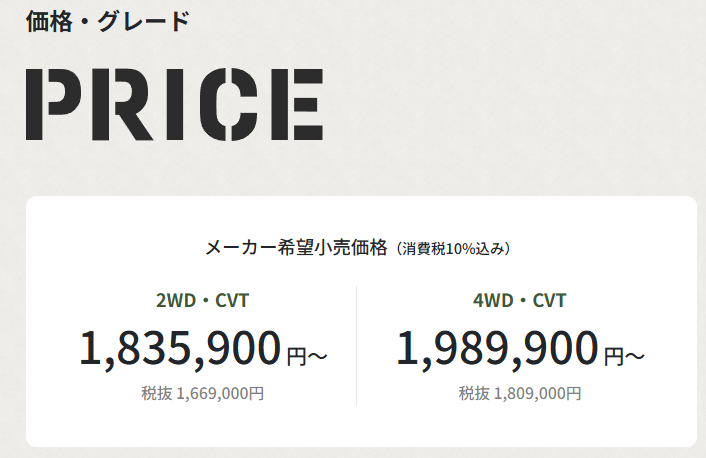Click the 1,989,900円 price
This screenshot has height=458, width=706.
pyautogui.click(x=520, y=349)
